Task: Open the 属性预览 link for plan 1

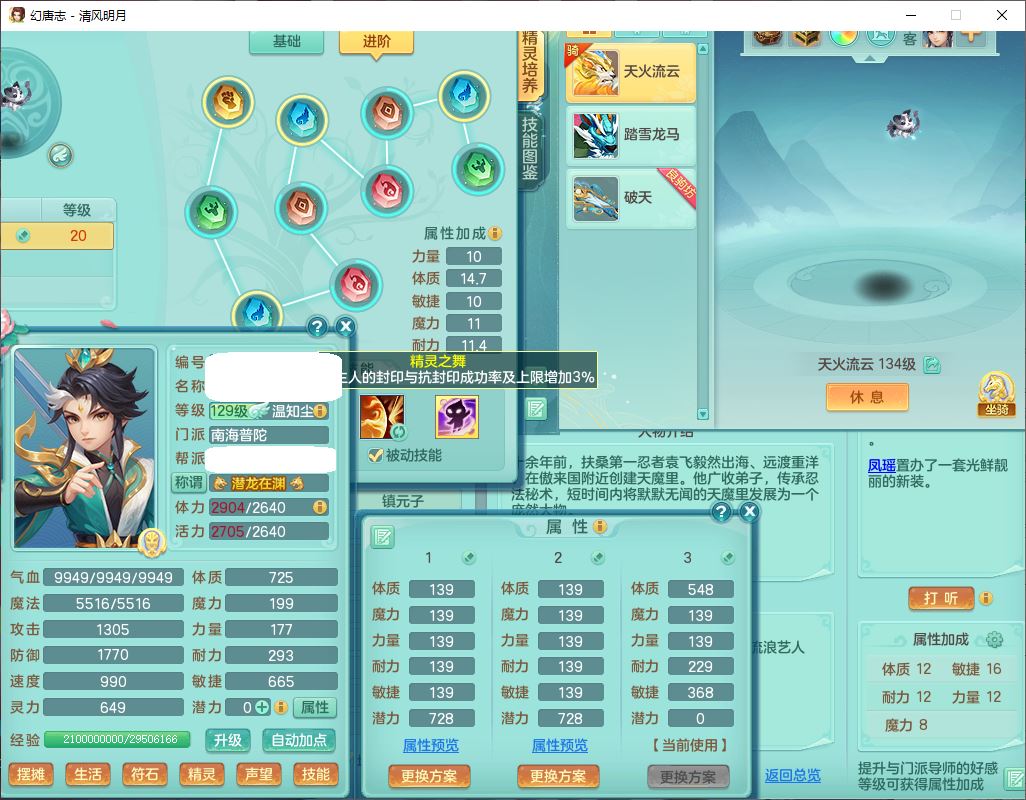Action: point(431,746)
